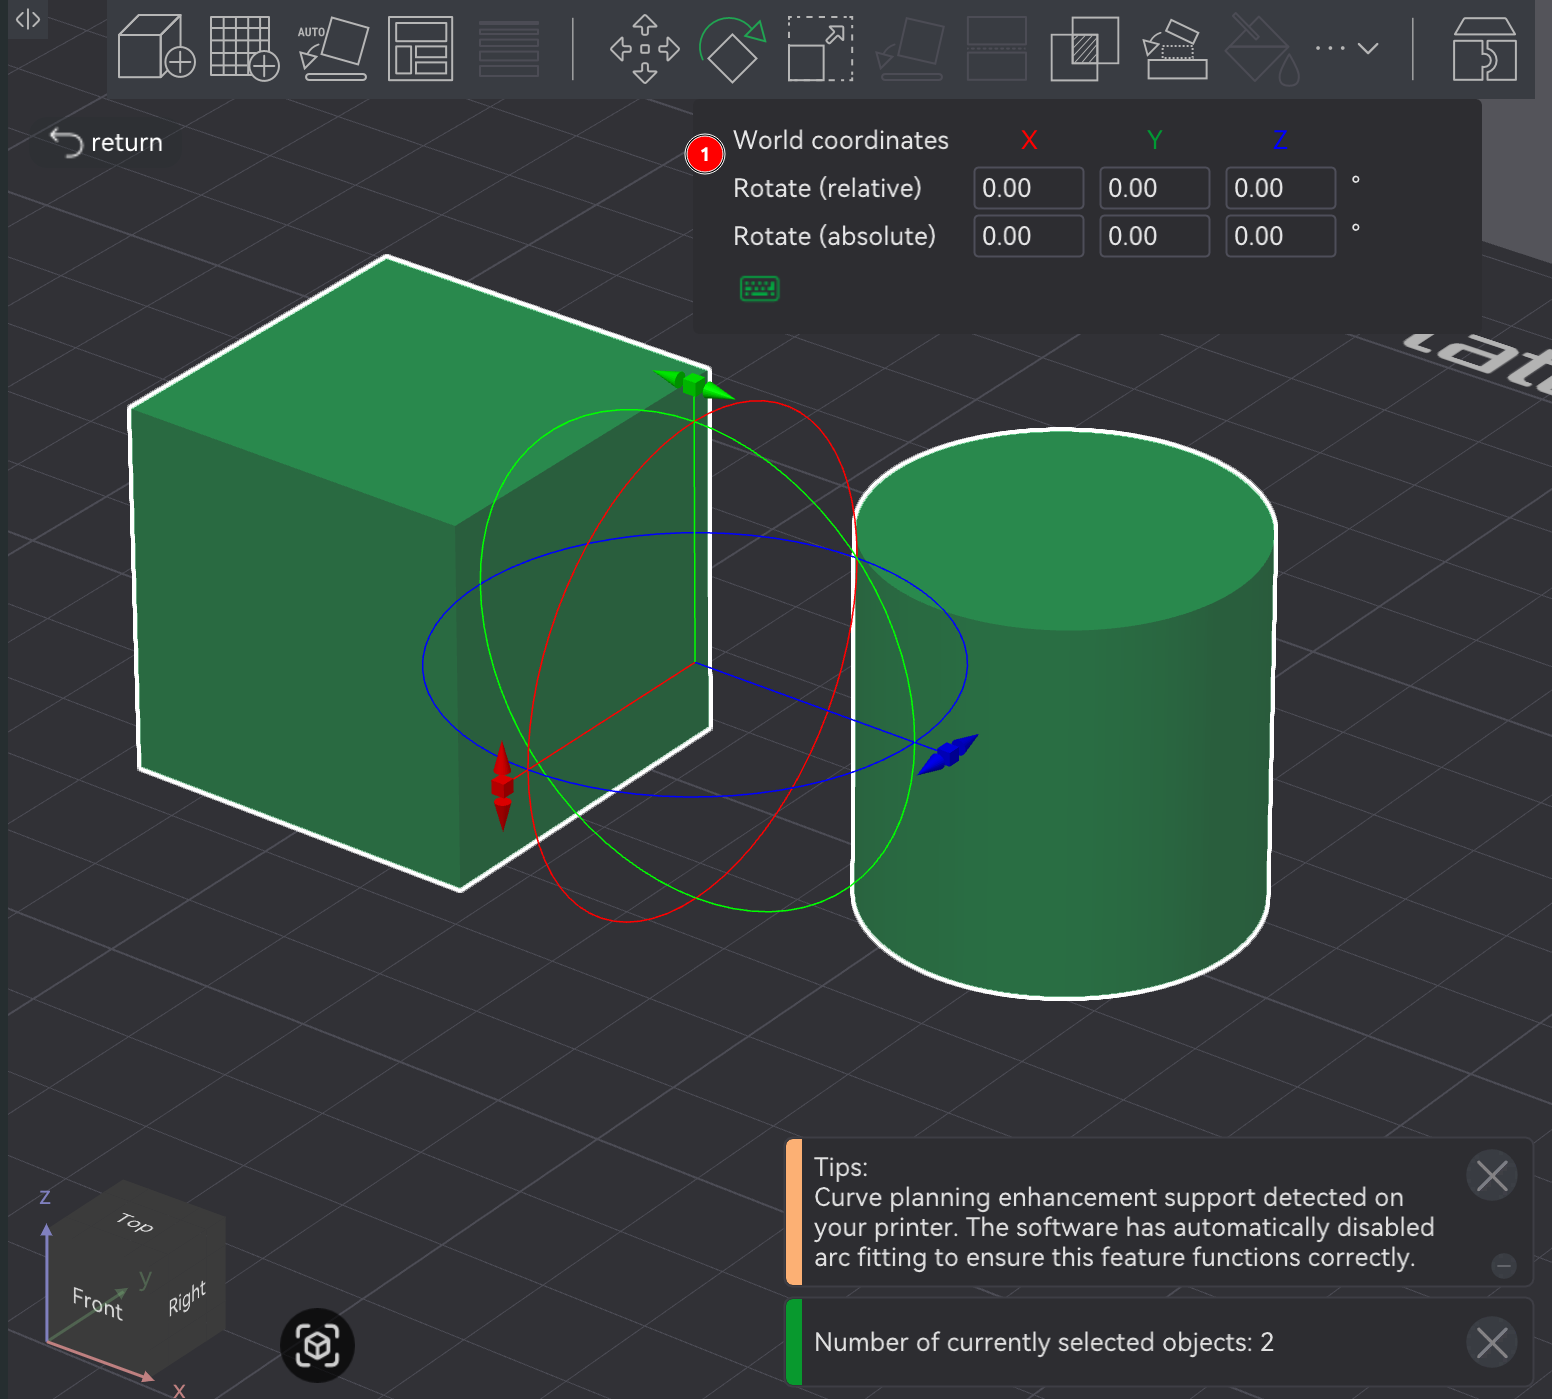Screen dimensions: 1552x1399
Task: Click the Add object cube icon
Action: pyautogui.click(x=156, y=47)
